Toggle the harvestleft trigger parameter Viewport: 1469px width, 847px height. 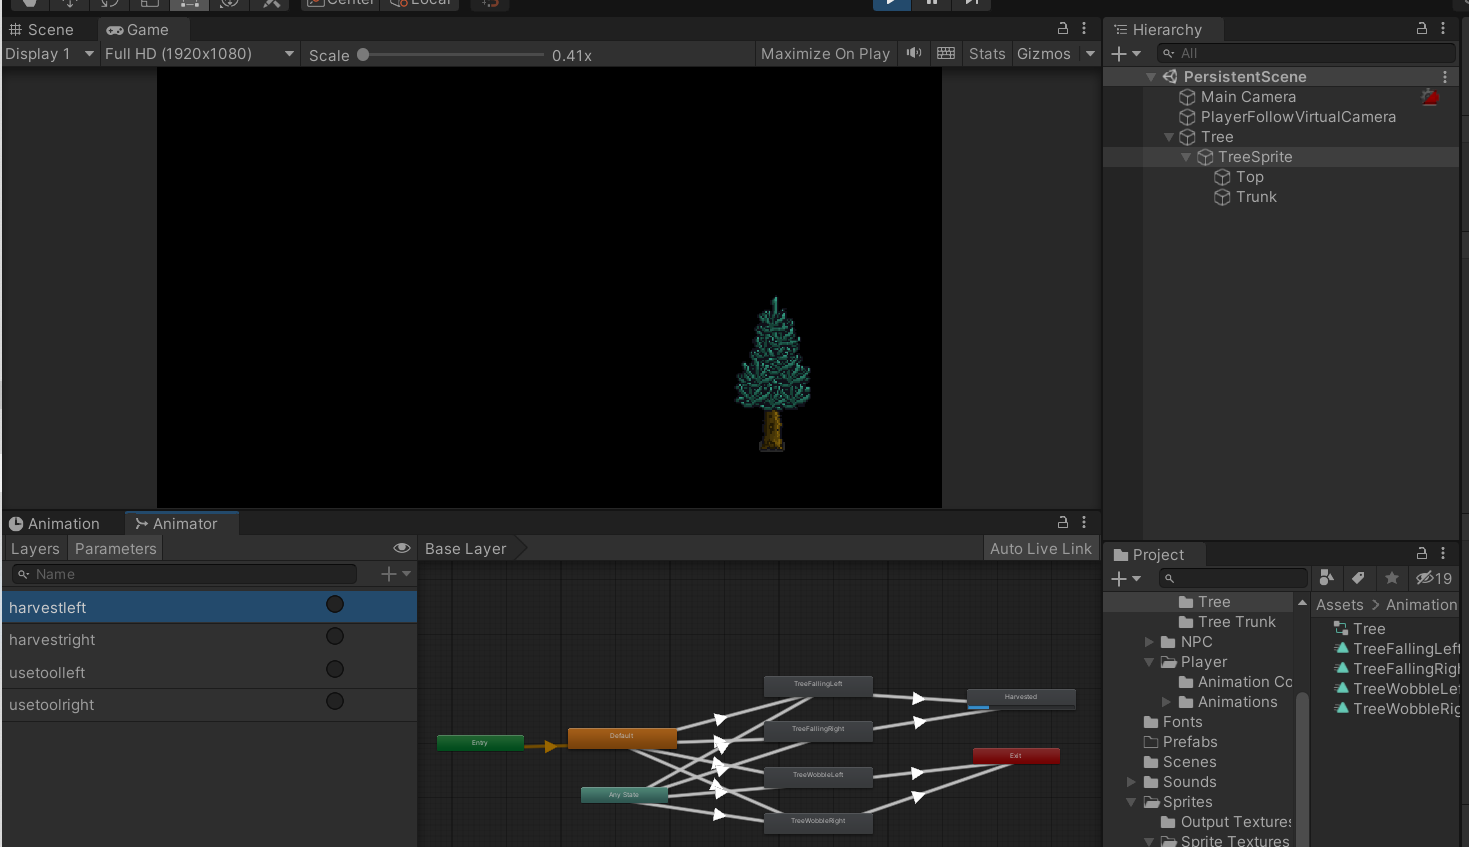coord(335,604)
